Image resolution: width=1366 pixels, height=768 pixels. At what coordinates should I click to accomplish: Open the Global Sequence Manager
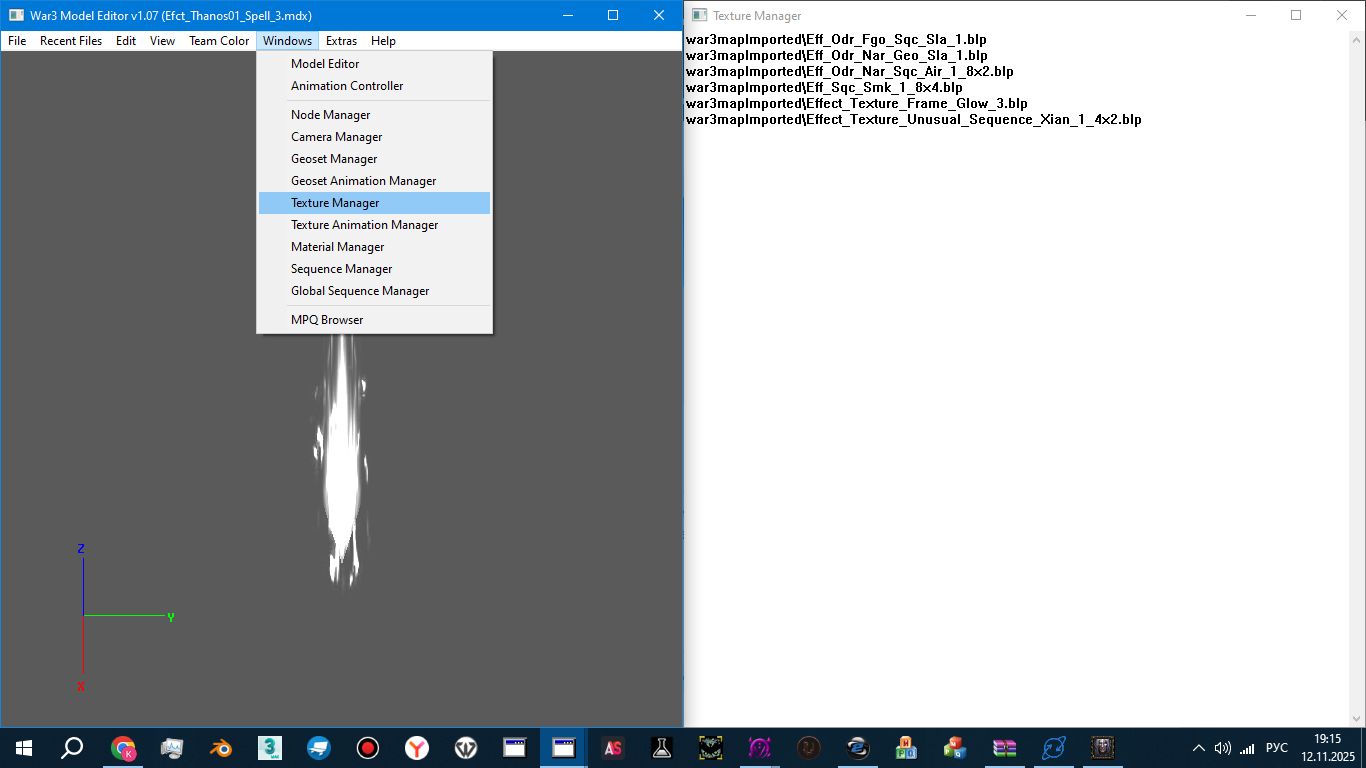[374, 291]
